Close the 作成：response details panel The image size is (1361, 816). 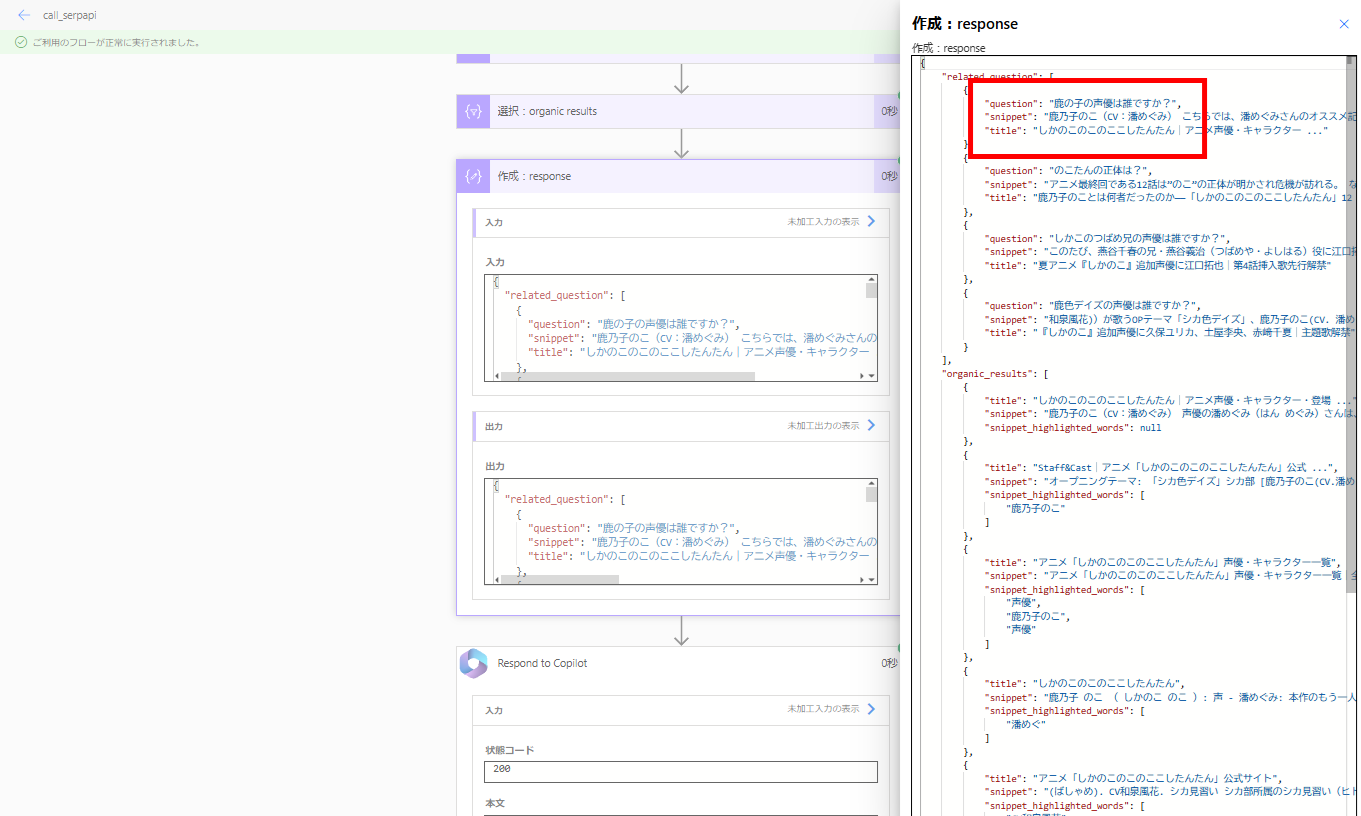pyautogui.click(x=1344, y=24)
